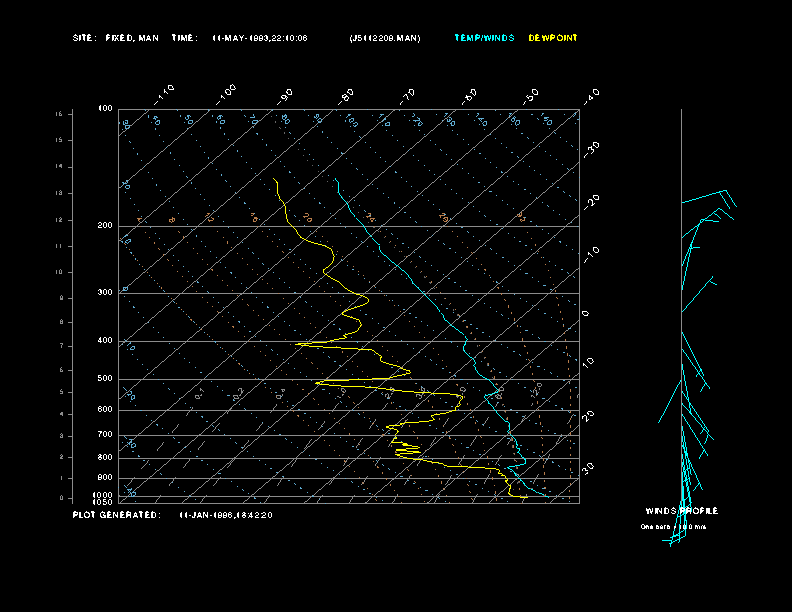
Task: Click the '-70' temperature label above the chart
Action: pyautogui.click(x=408, y=96)
